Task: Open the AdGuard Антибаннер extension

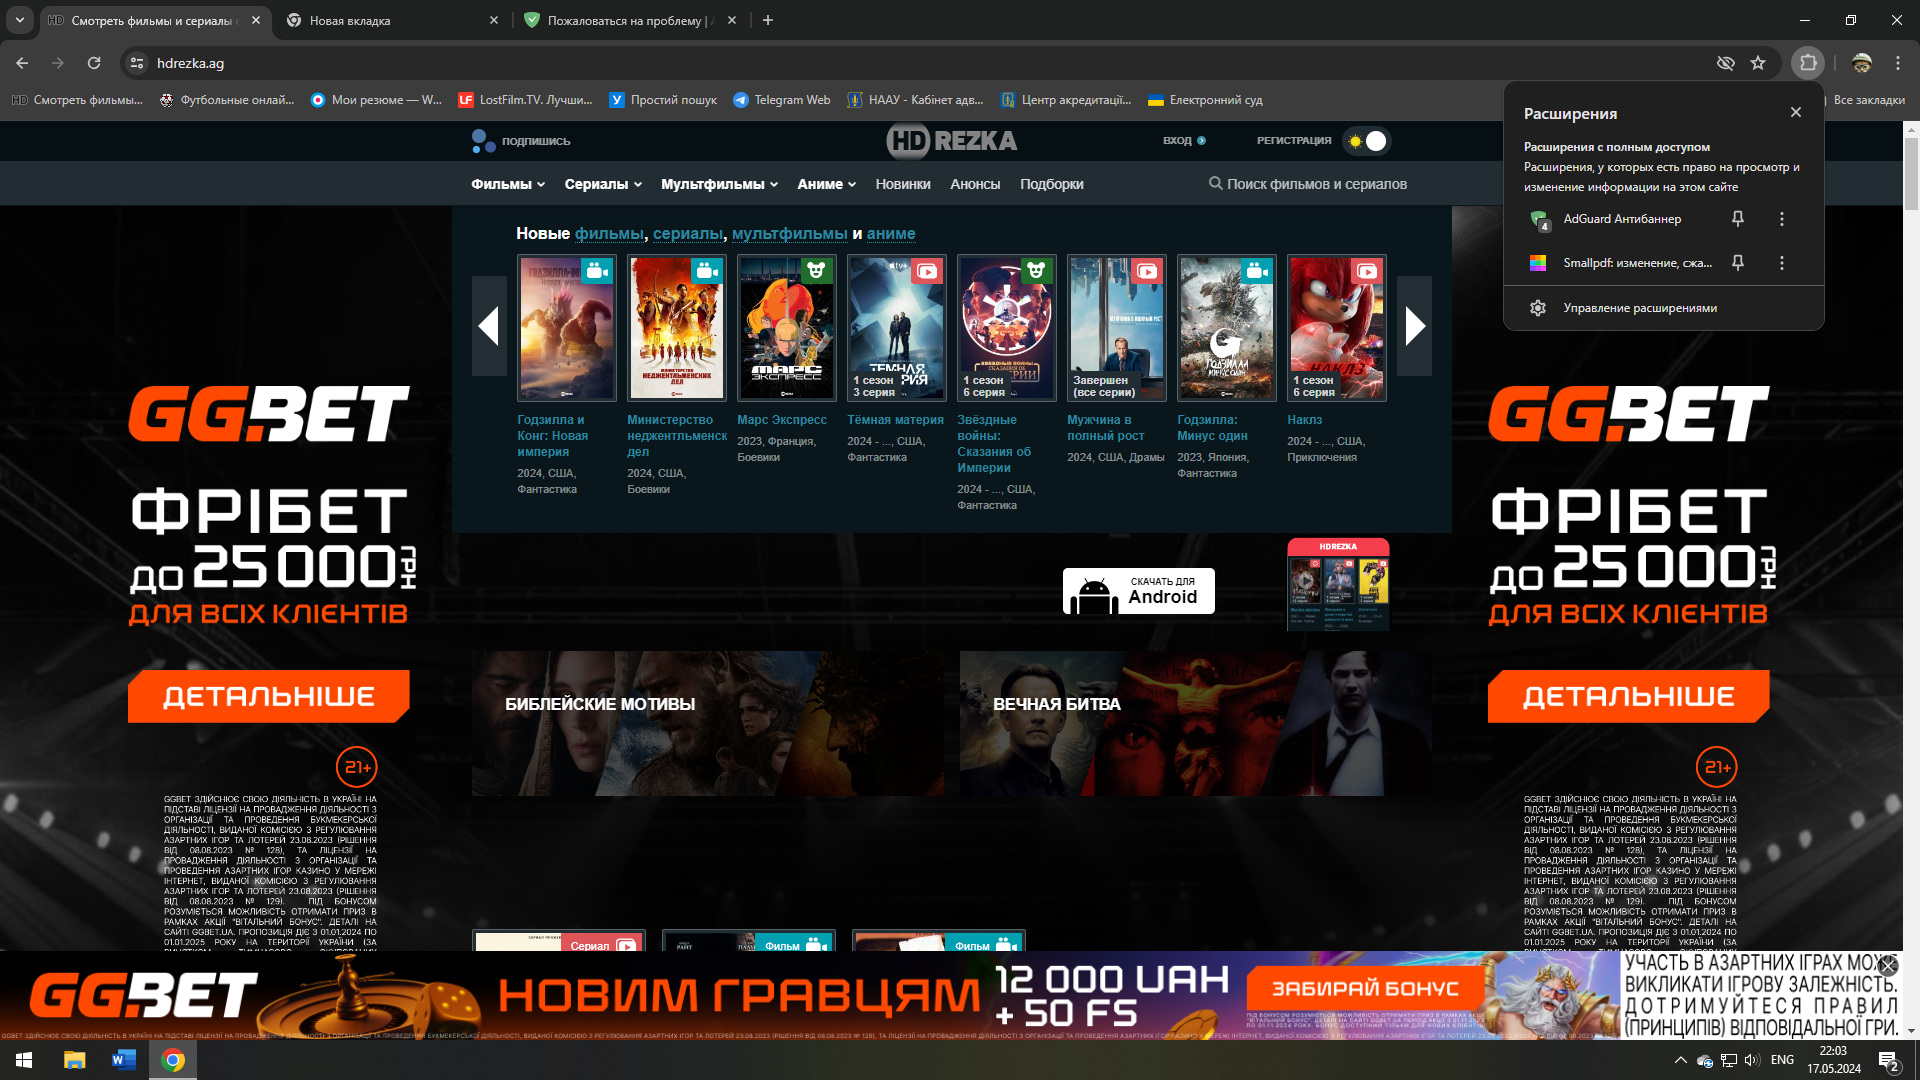Action: (1622, 219)
